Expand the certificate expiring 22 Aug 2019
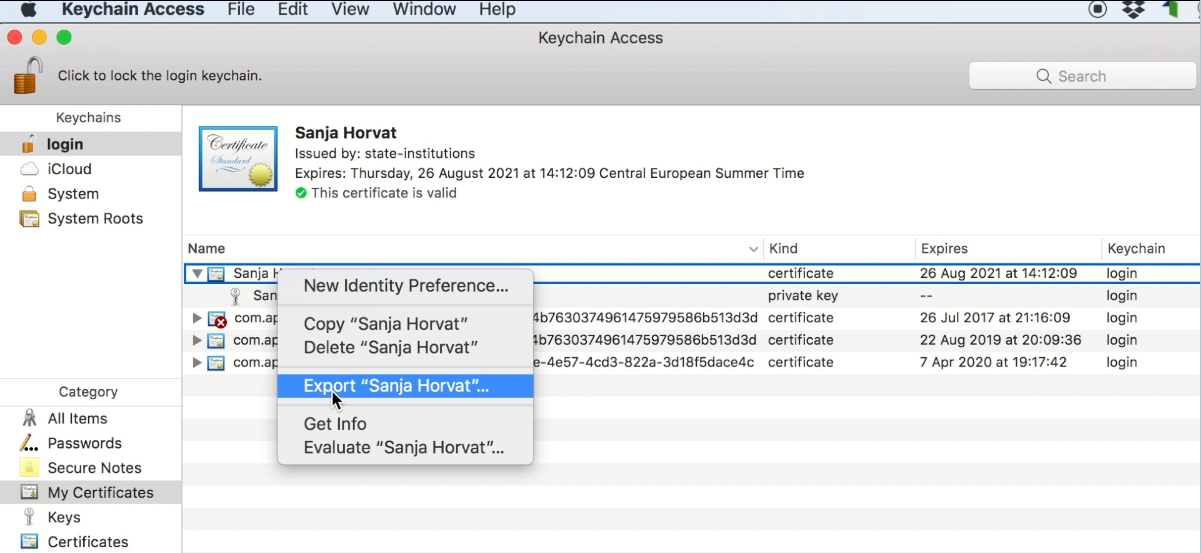This screenshot has width=1201, height=553. pyautogui.click(x=197, y=340)
